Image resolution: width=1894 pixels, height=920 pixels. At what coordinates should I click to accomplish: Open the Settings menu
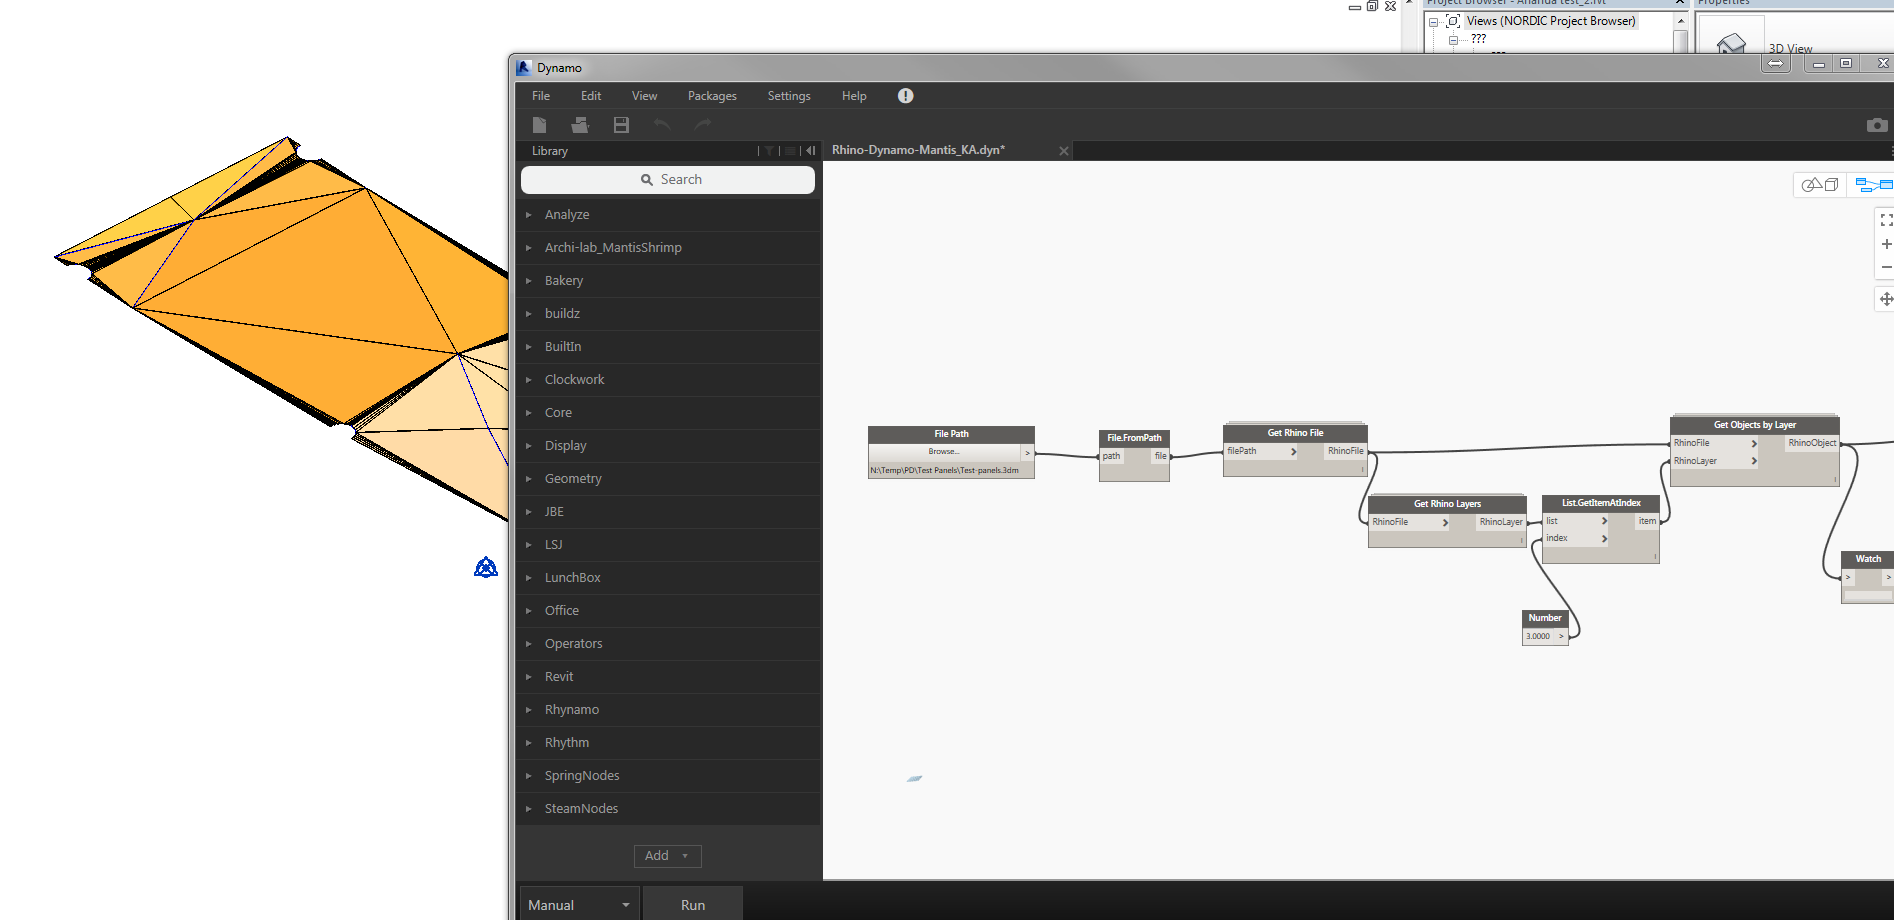click(x=789, y=96)
